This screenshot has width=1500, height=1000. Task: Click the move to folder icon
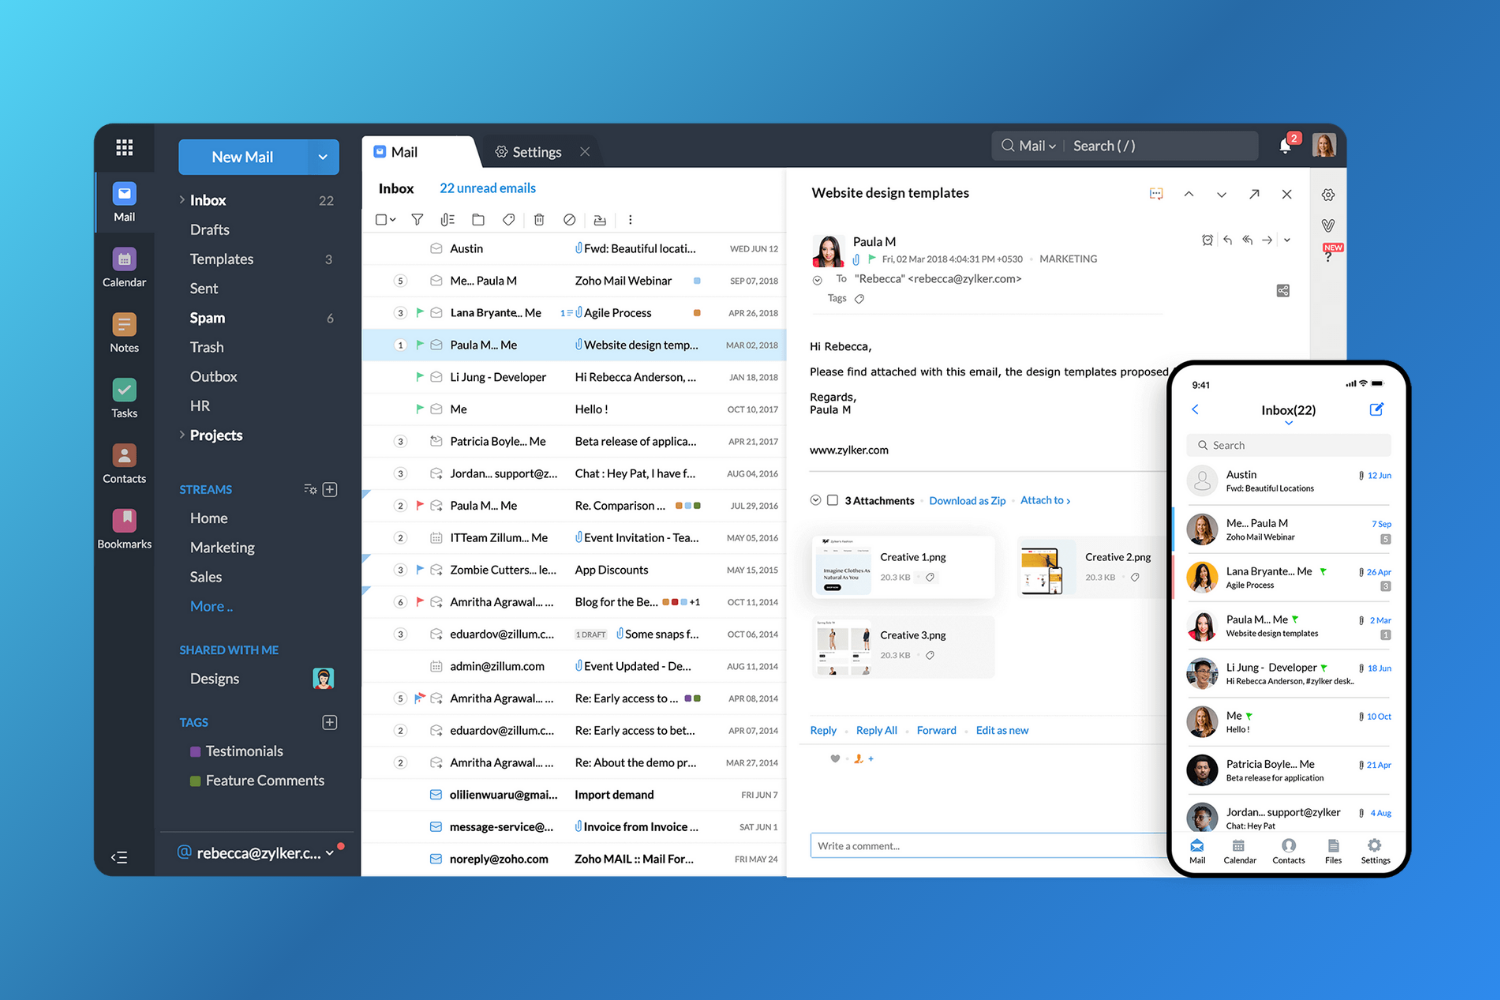click(478, 220)
